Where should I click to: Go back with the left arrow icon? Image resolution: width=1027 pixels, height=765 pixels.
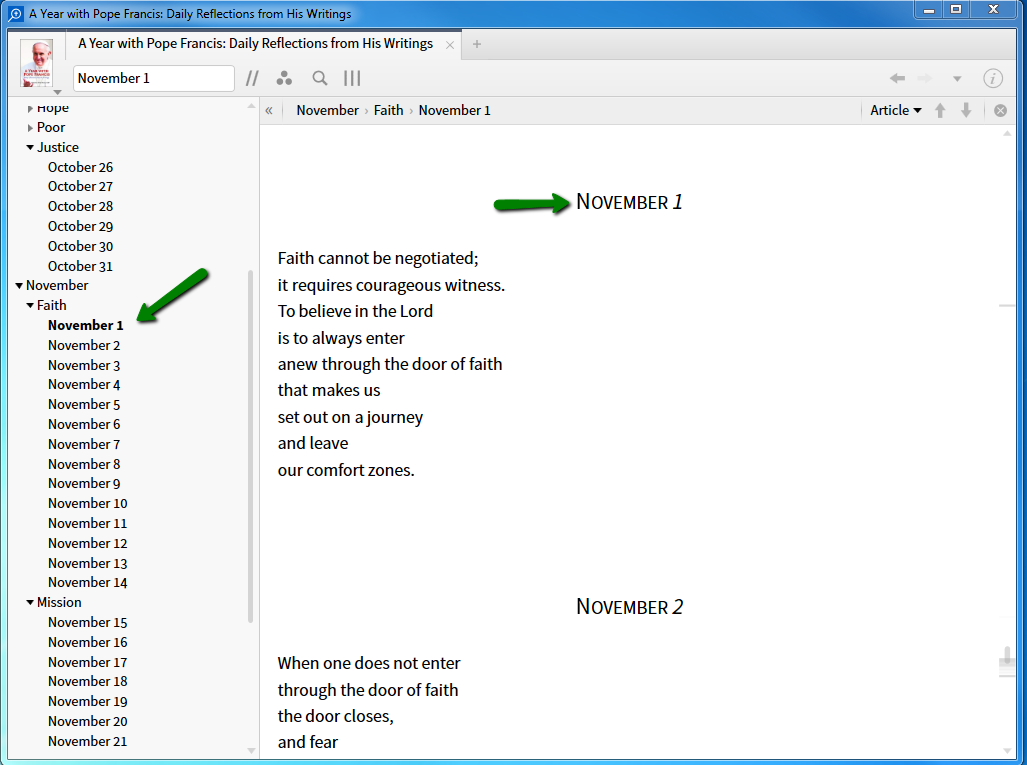pyautogui.click(x=897, y=79)
